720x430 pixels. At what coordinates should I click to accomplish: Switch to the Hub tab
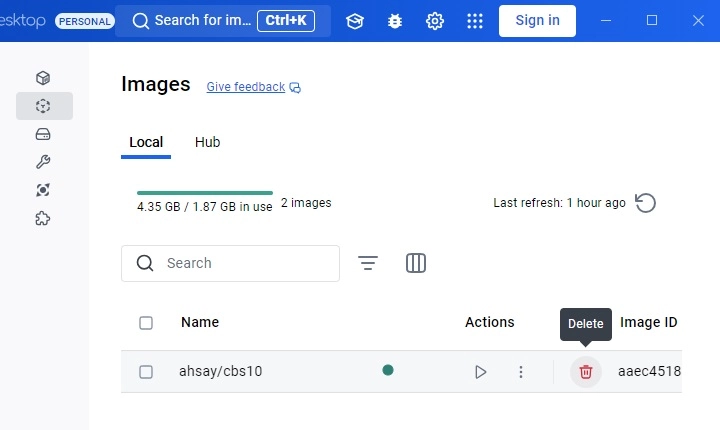coord(208,142)
